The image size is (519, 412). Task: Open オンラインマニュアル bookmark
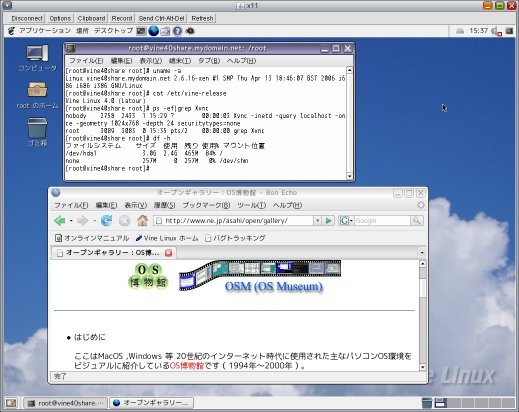click(x=92, y=238)
